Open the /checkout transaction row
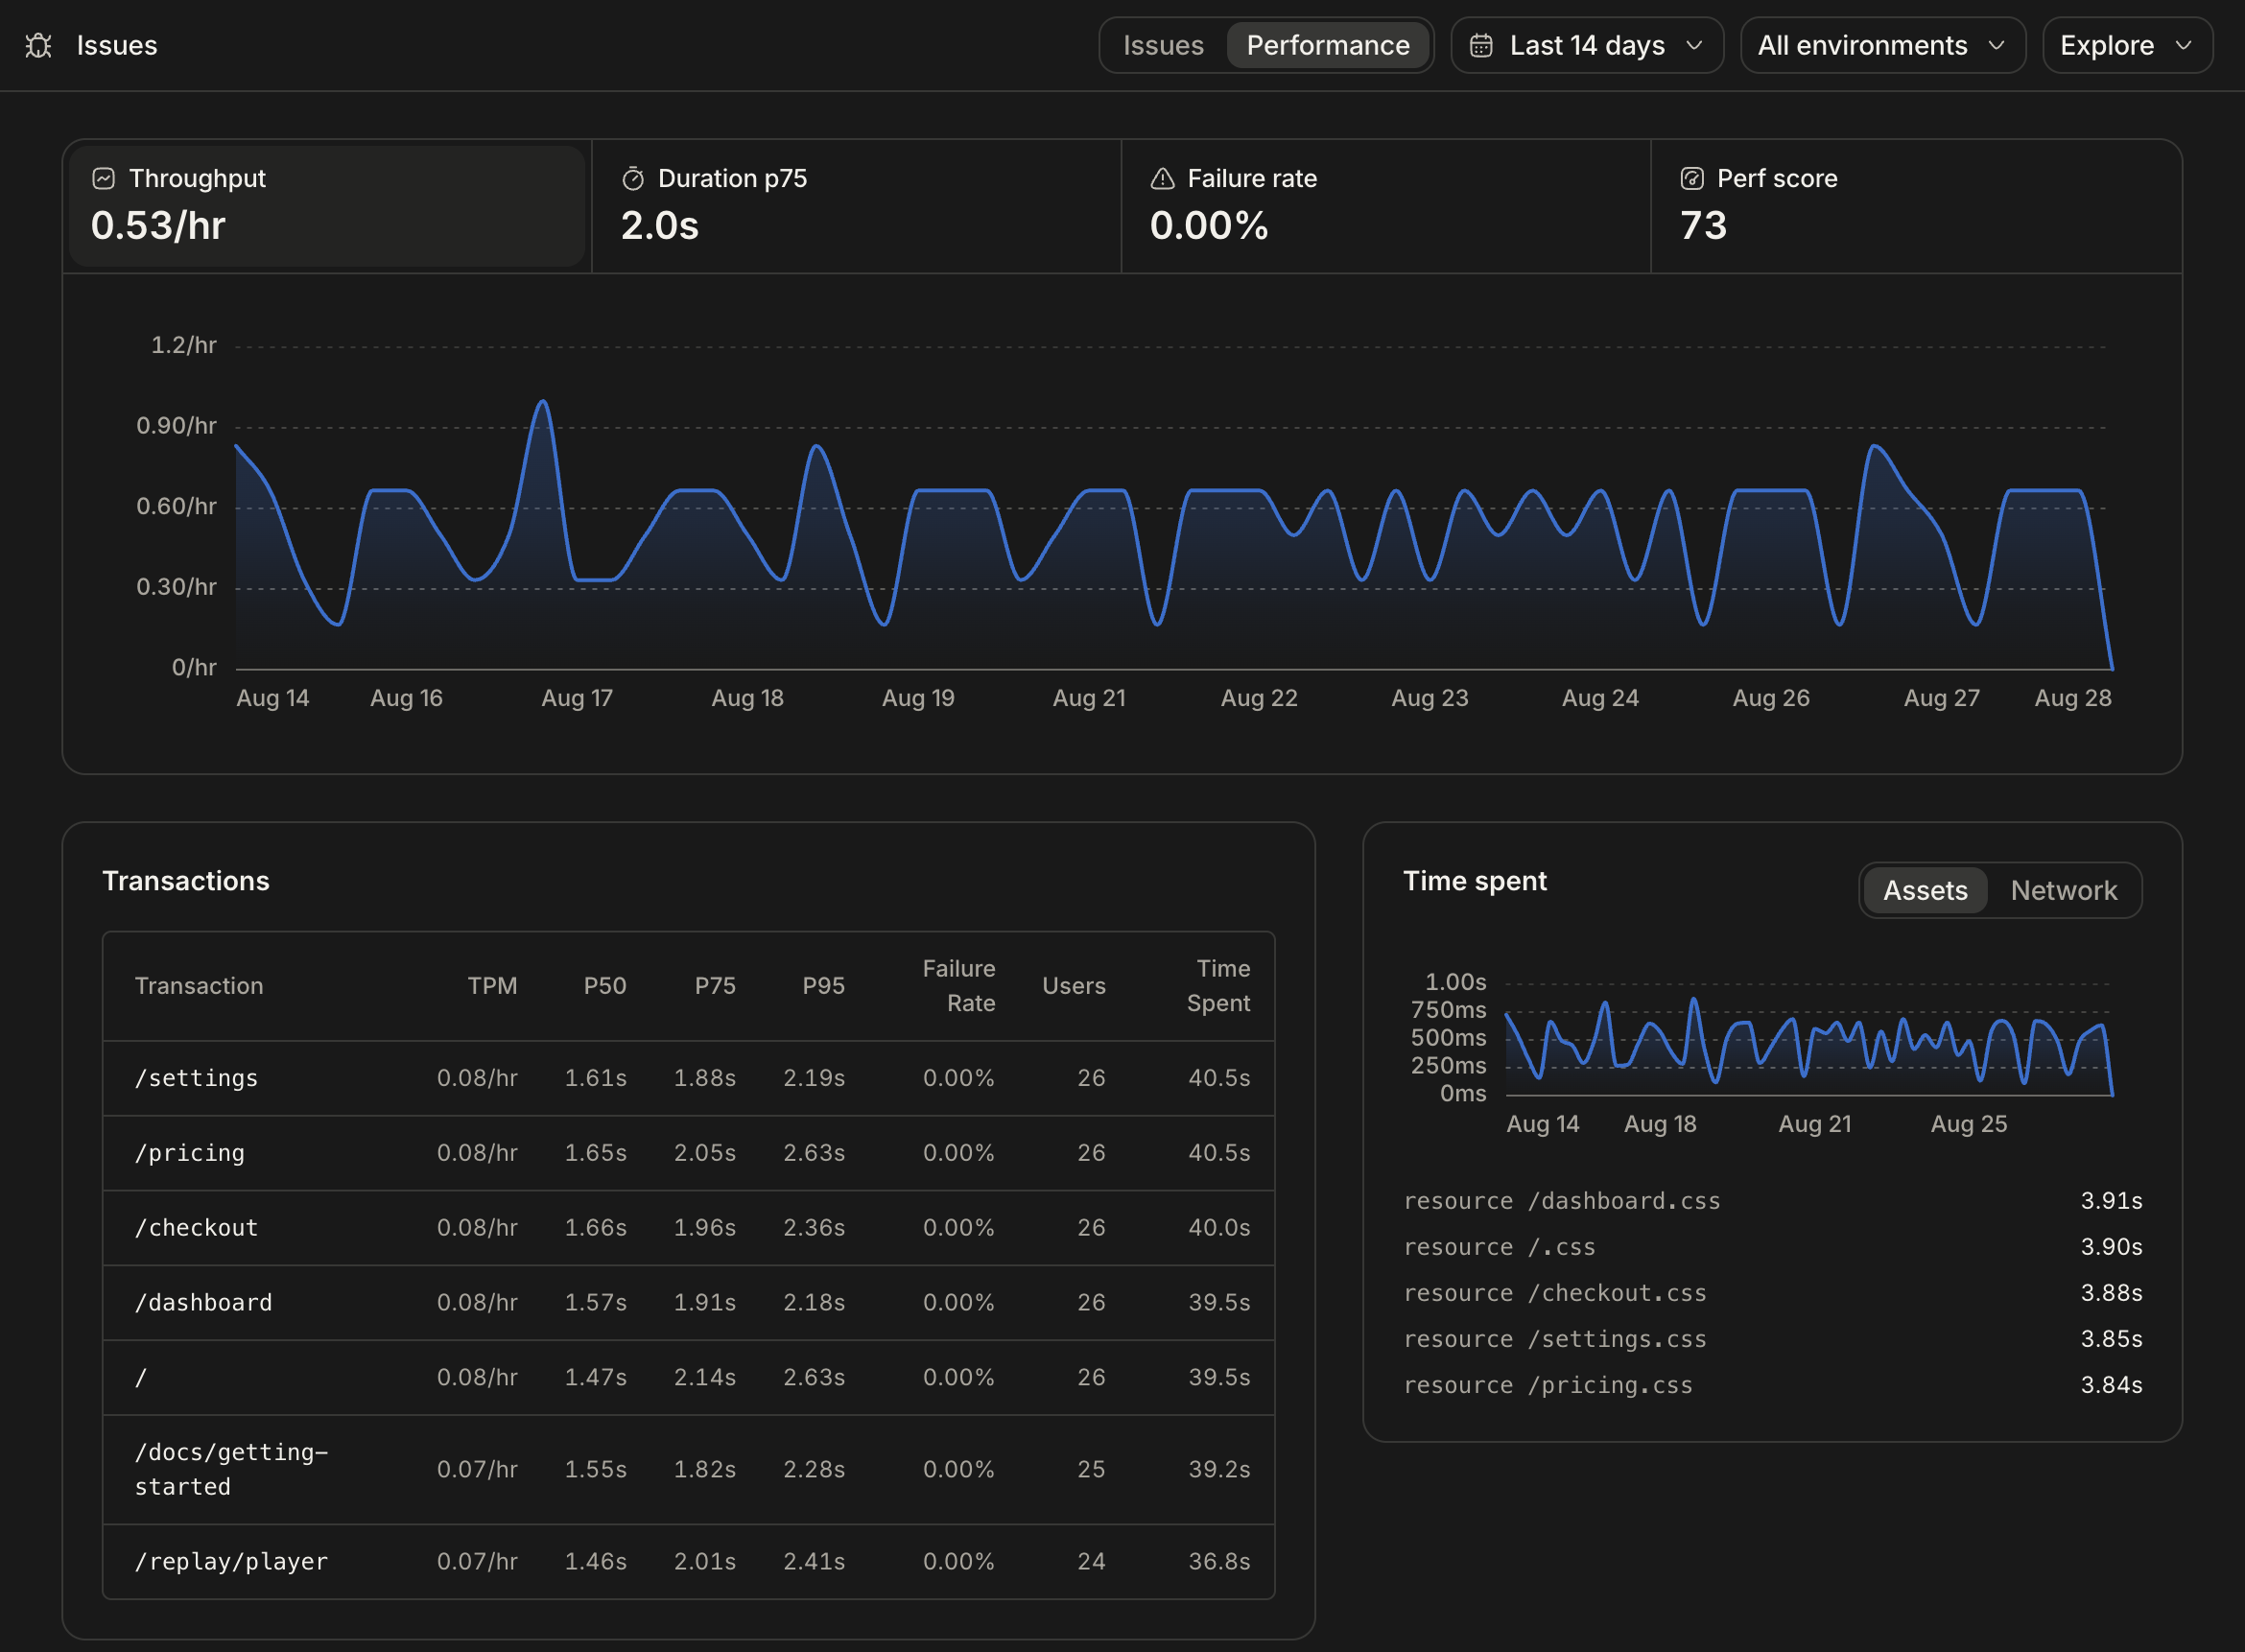The image size is (2245, 1652). click(x=689, y=1228)
